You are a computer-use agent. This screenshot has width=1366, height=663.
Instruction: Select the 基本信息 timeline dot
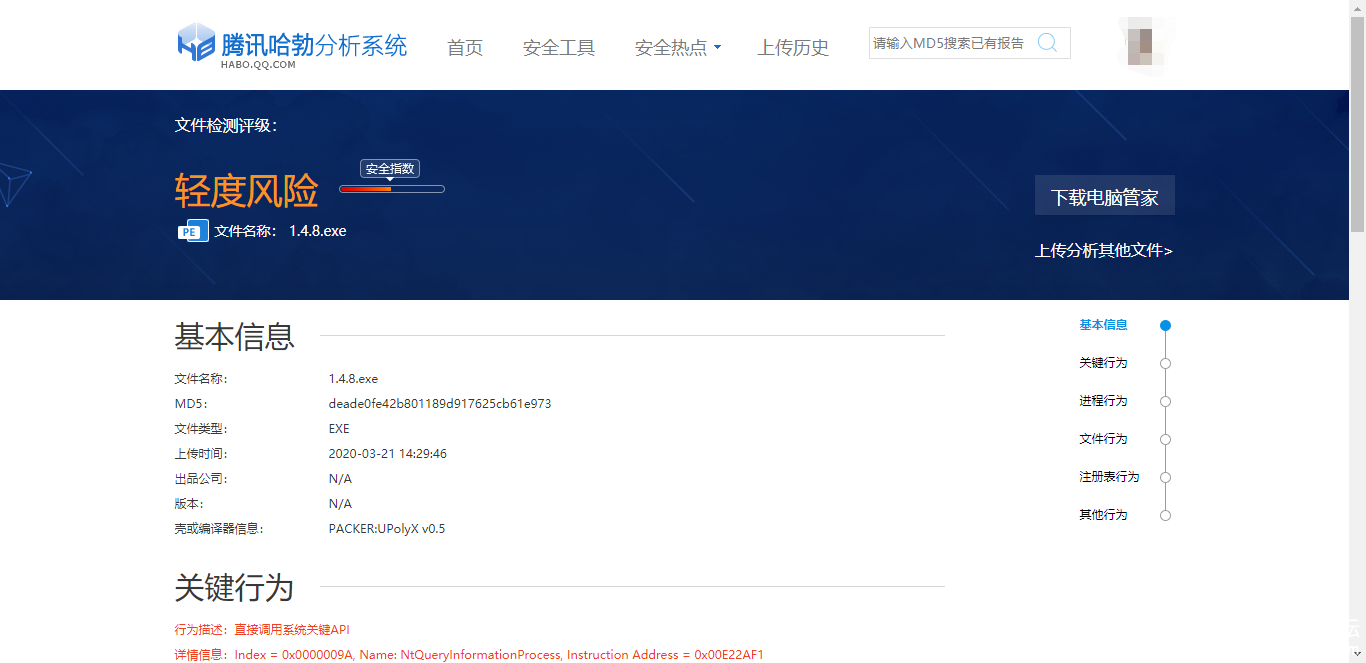pos(1165,325)
